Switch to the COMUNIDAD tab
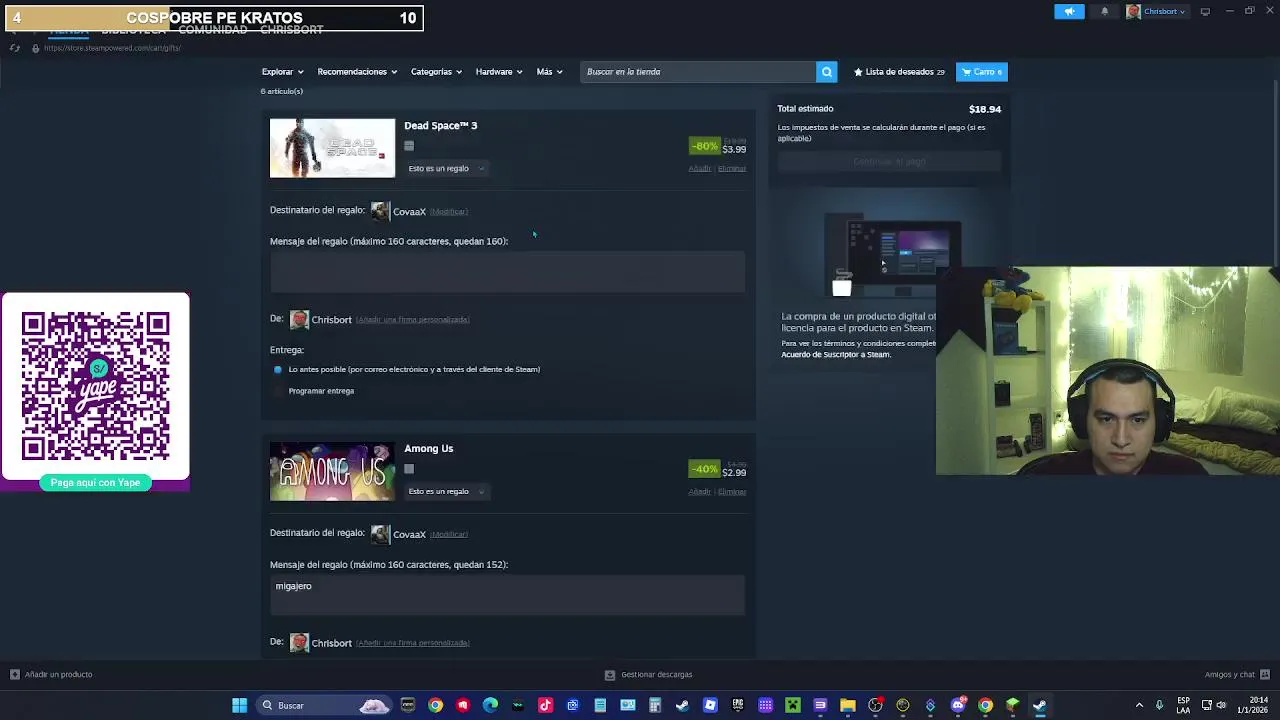The width and height of the screenshot is (1280, 720). (212, 30)
